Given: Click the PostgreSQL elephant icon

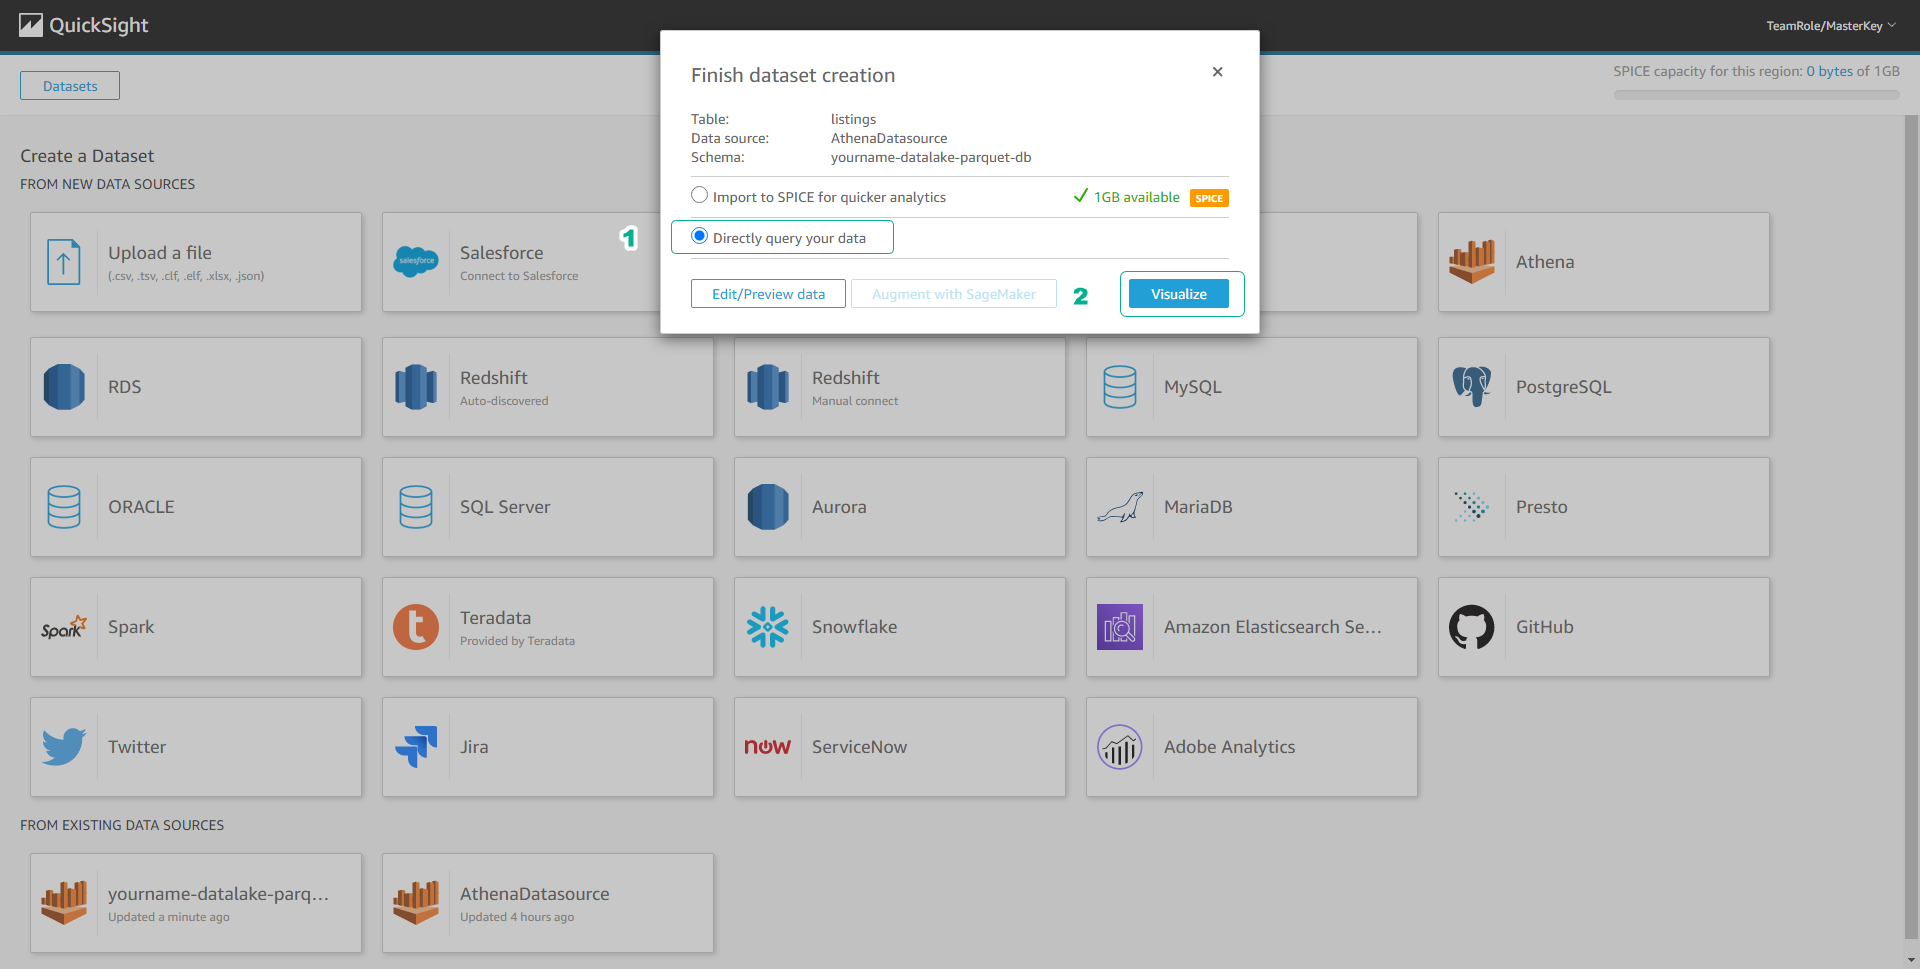Looking at the screenshot, I should coord(1472,387).
